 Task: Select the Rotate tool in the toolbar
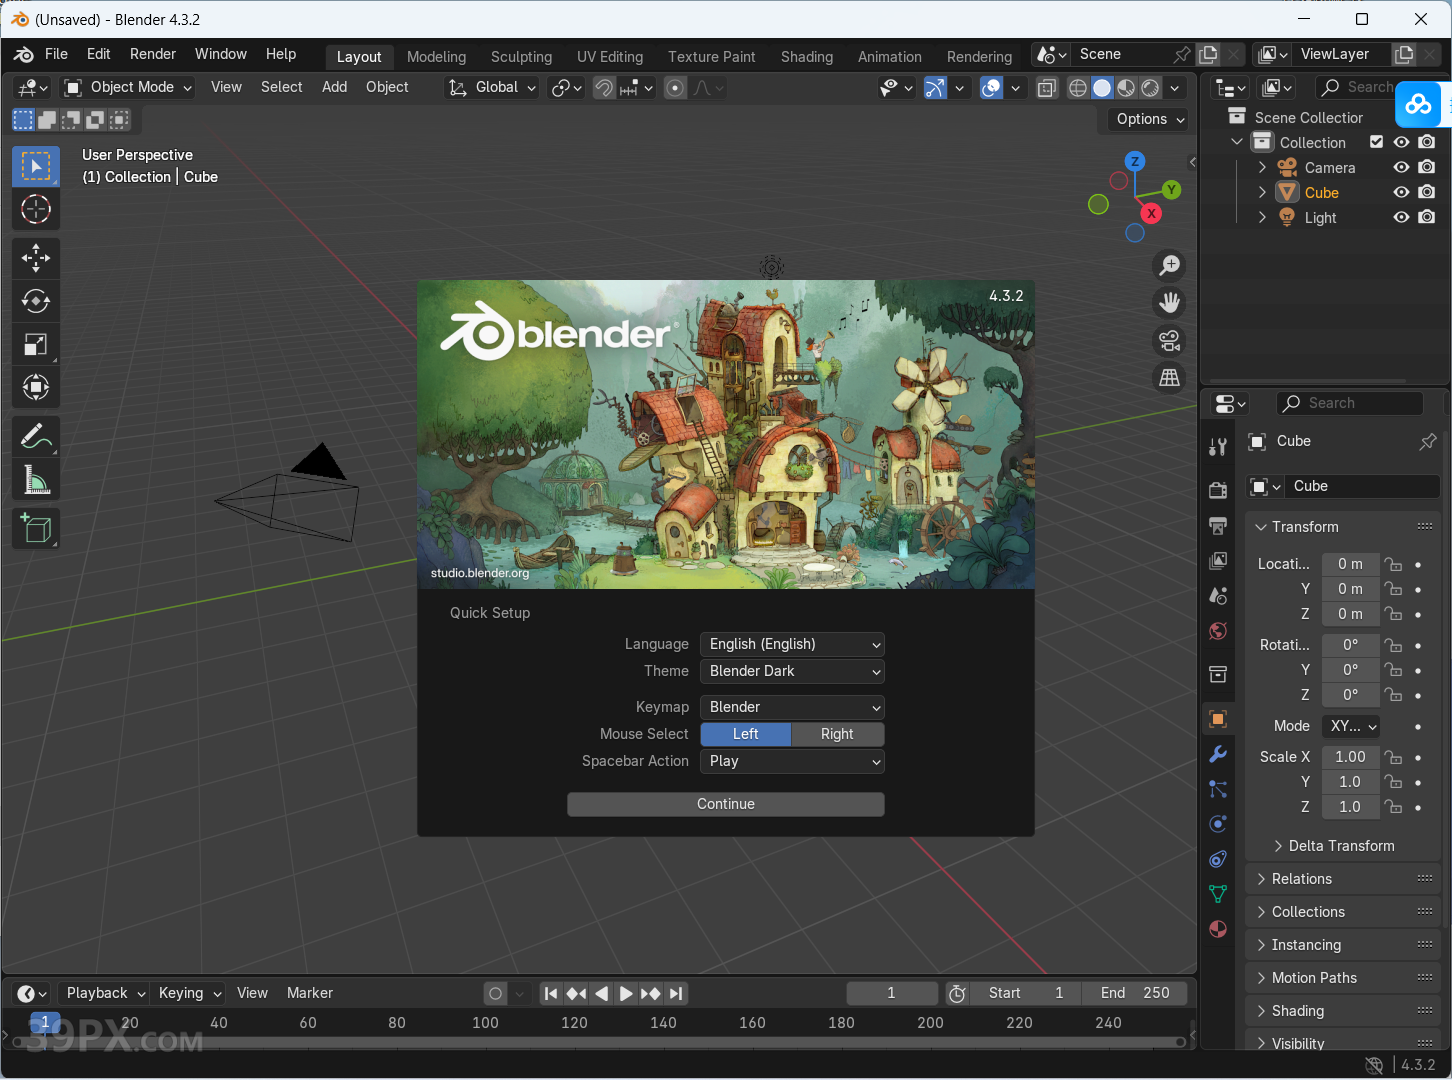pyautogui.click(x=35, y=301)
